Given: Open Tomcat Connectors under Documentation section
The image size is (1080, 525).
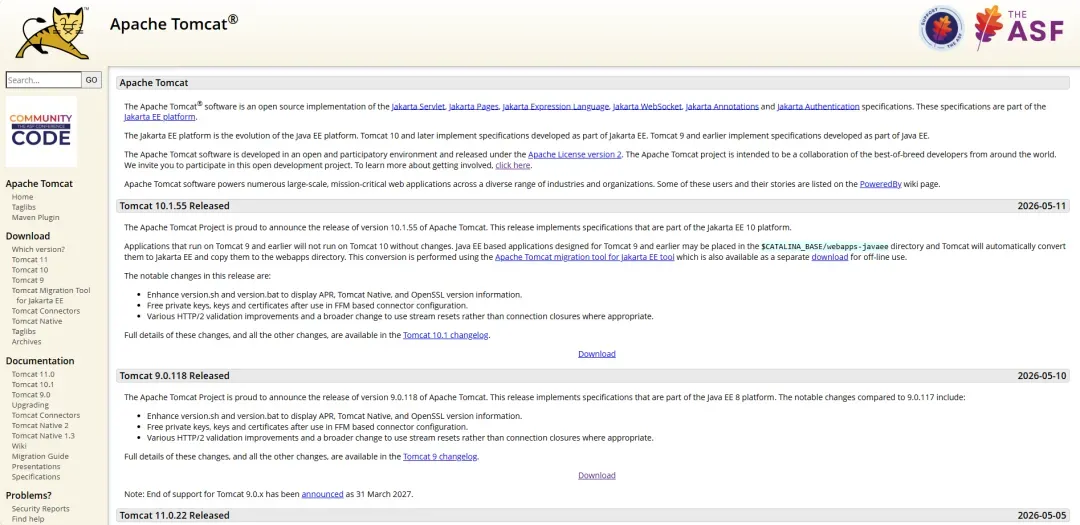Looking at the screenshot, I should pyautogui.click(x=45, y=415).
